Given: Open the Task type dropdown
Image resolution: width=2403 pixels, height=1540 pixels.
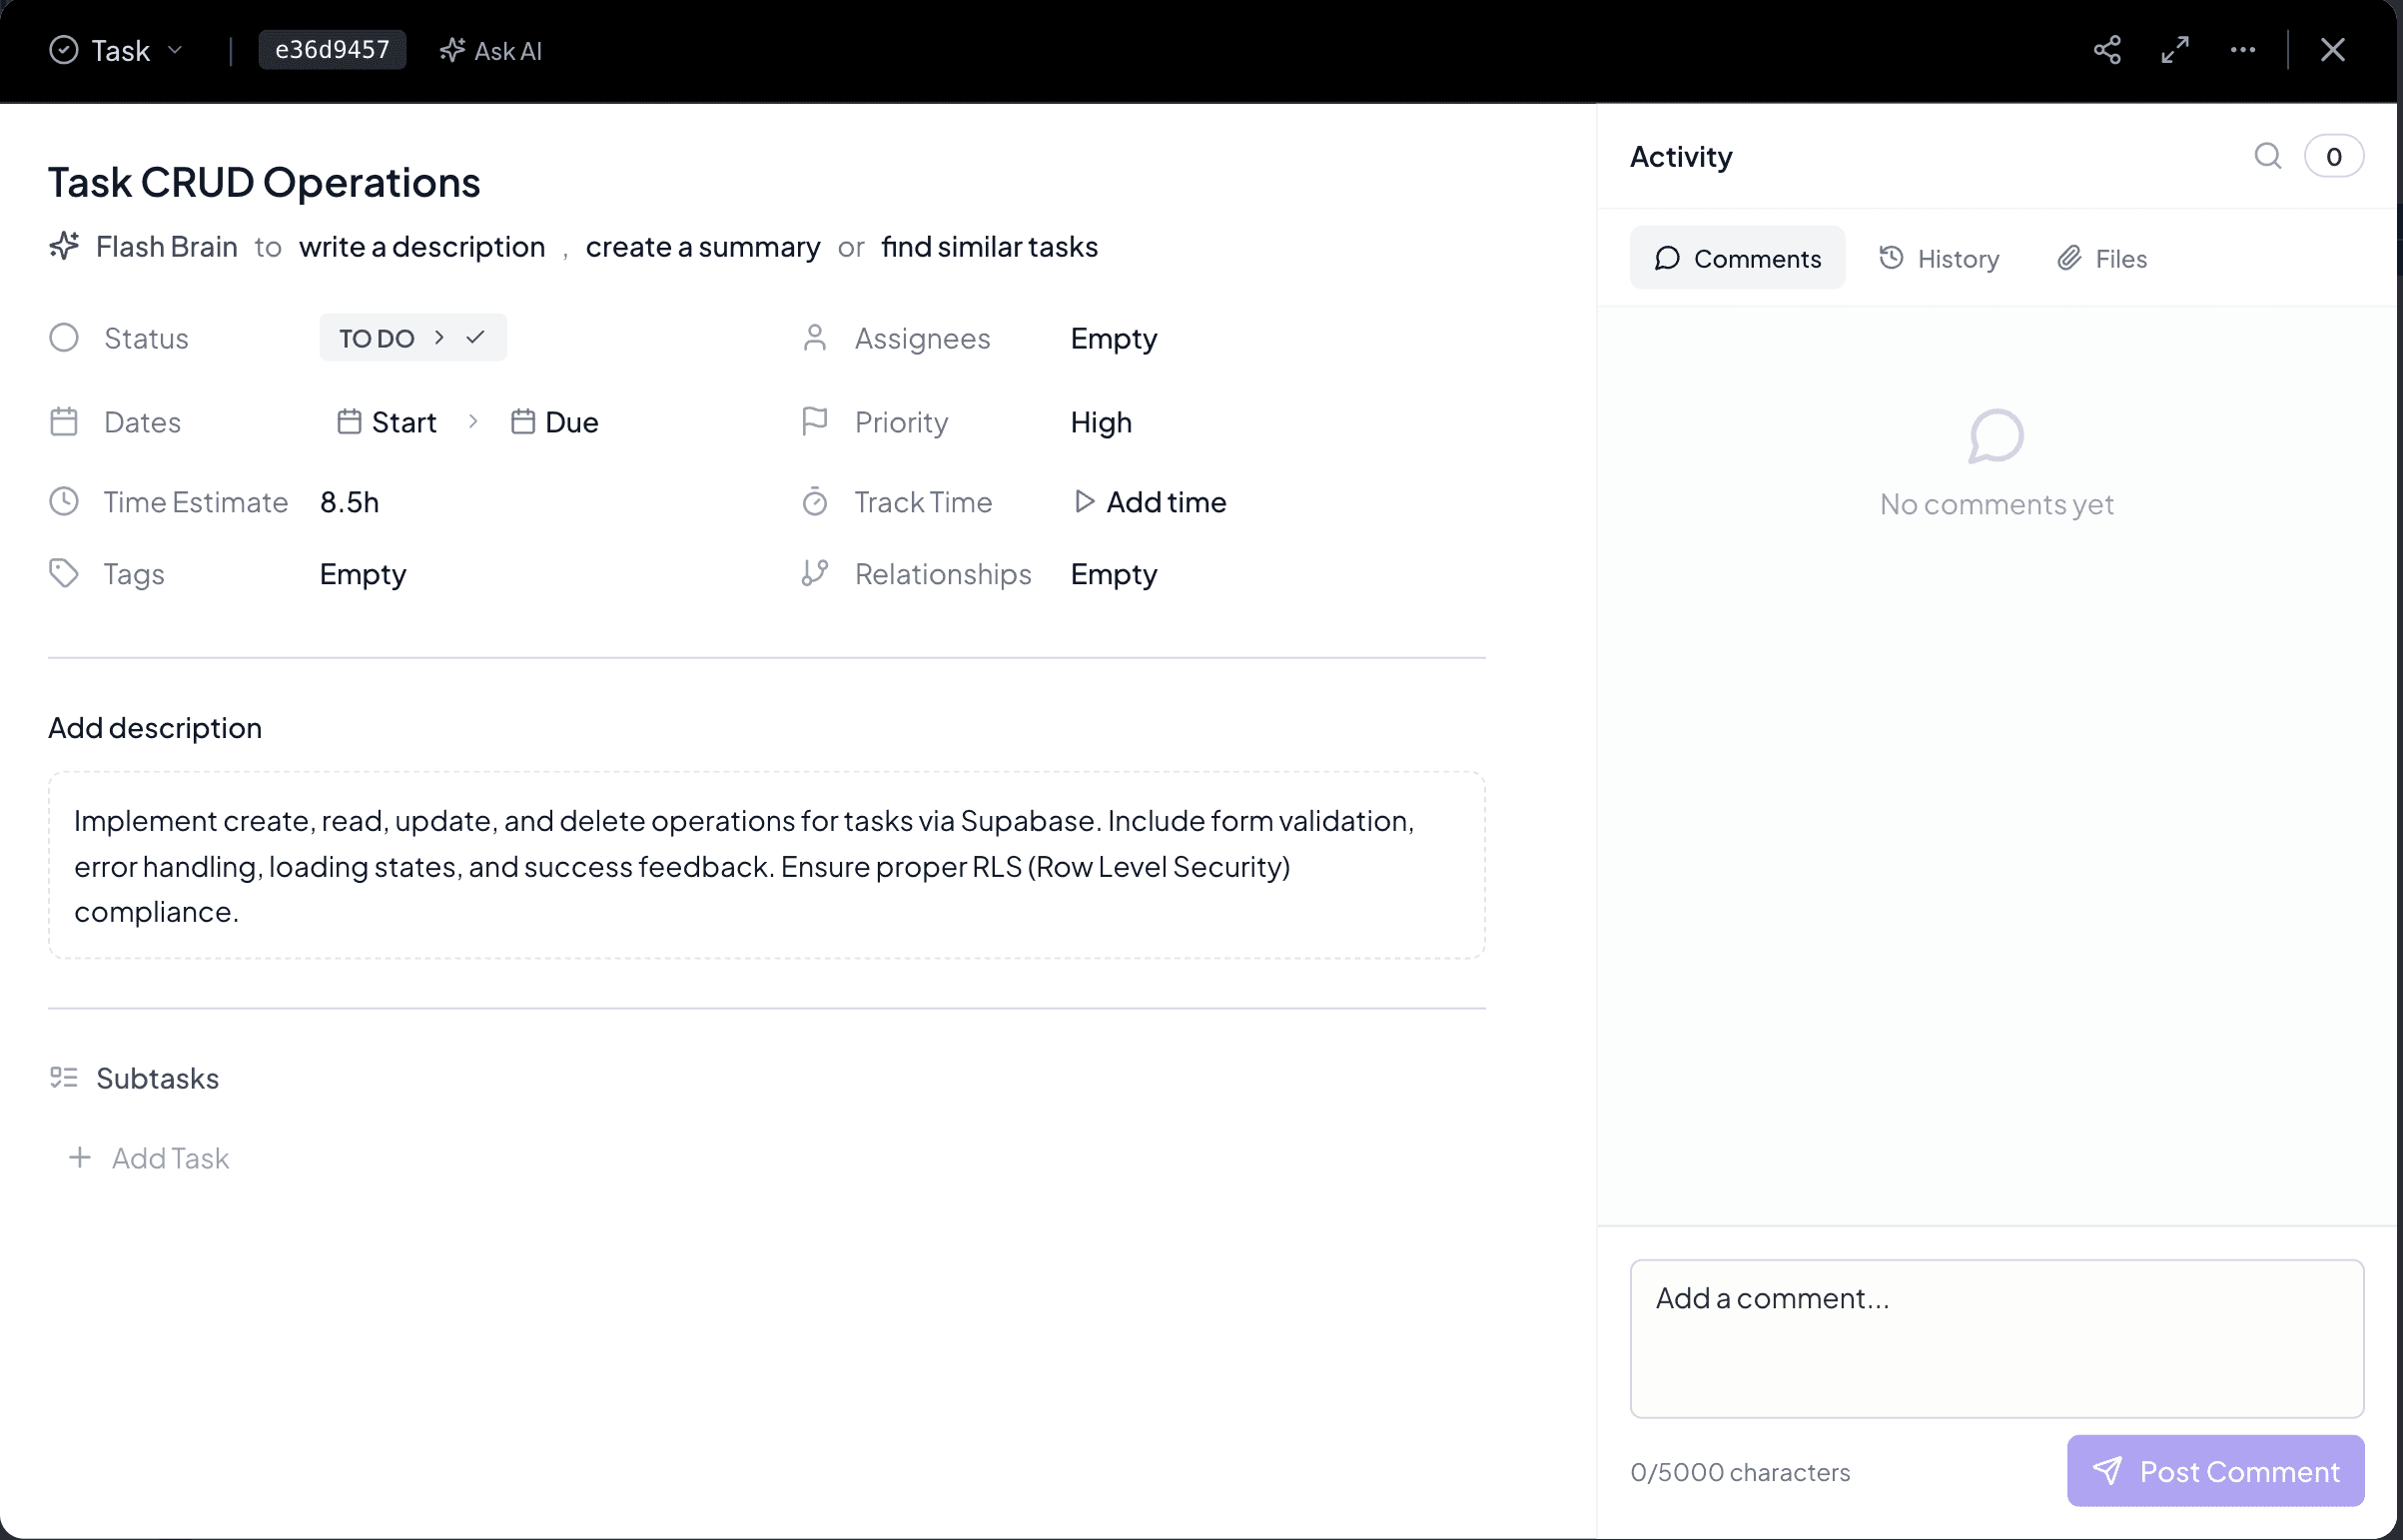Looking at the screenshot, I should pos(117,51).
